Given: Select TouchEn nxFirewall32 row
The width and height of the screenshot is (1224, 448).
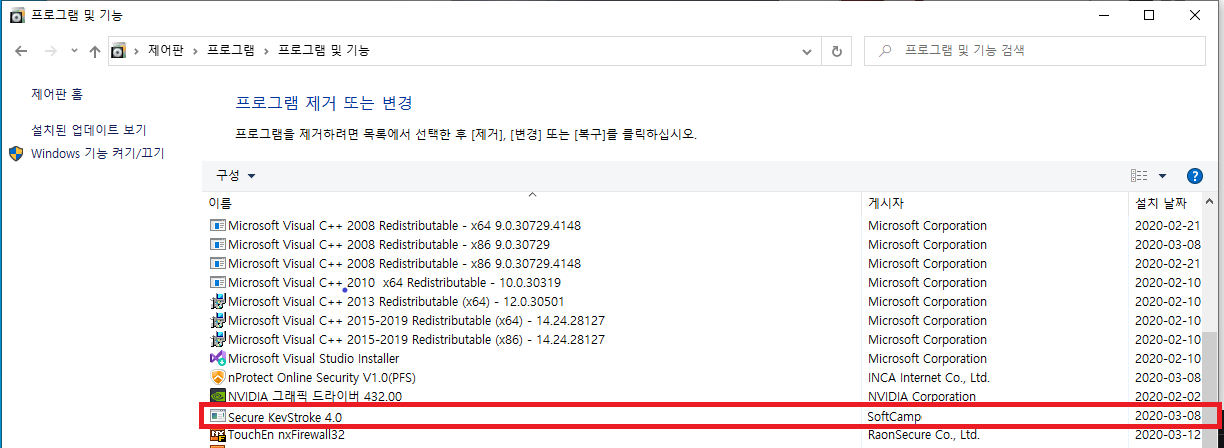Looking at the screenshot, I should click(704, 435).
